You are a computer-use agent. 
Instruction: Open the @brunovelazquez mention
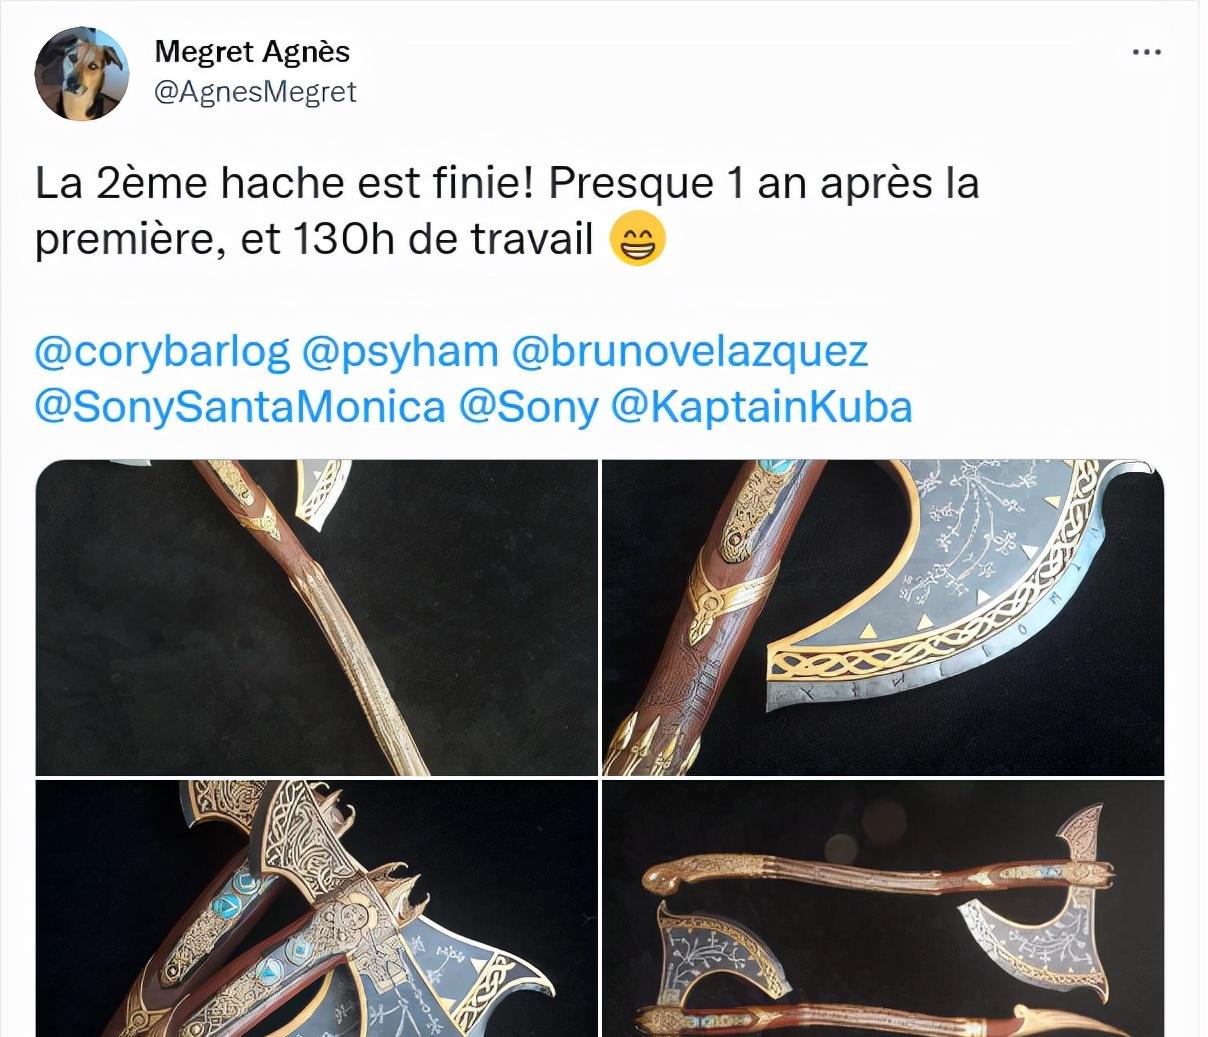click(x=689, y=352)
